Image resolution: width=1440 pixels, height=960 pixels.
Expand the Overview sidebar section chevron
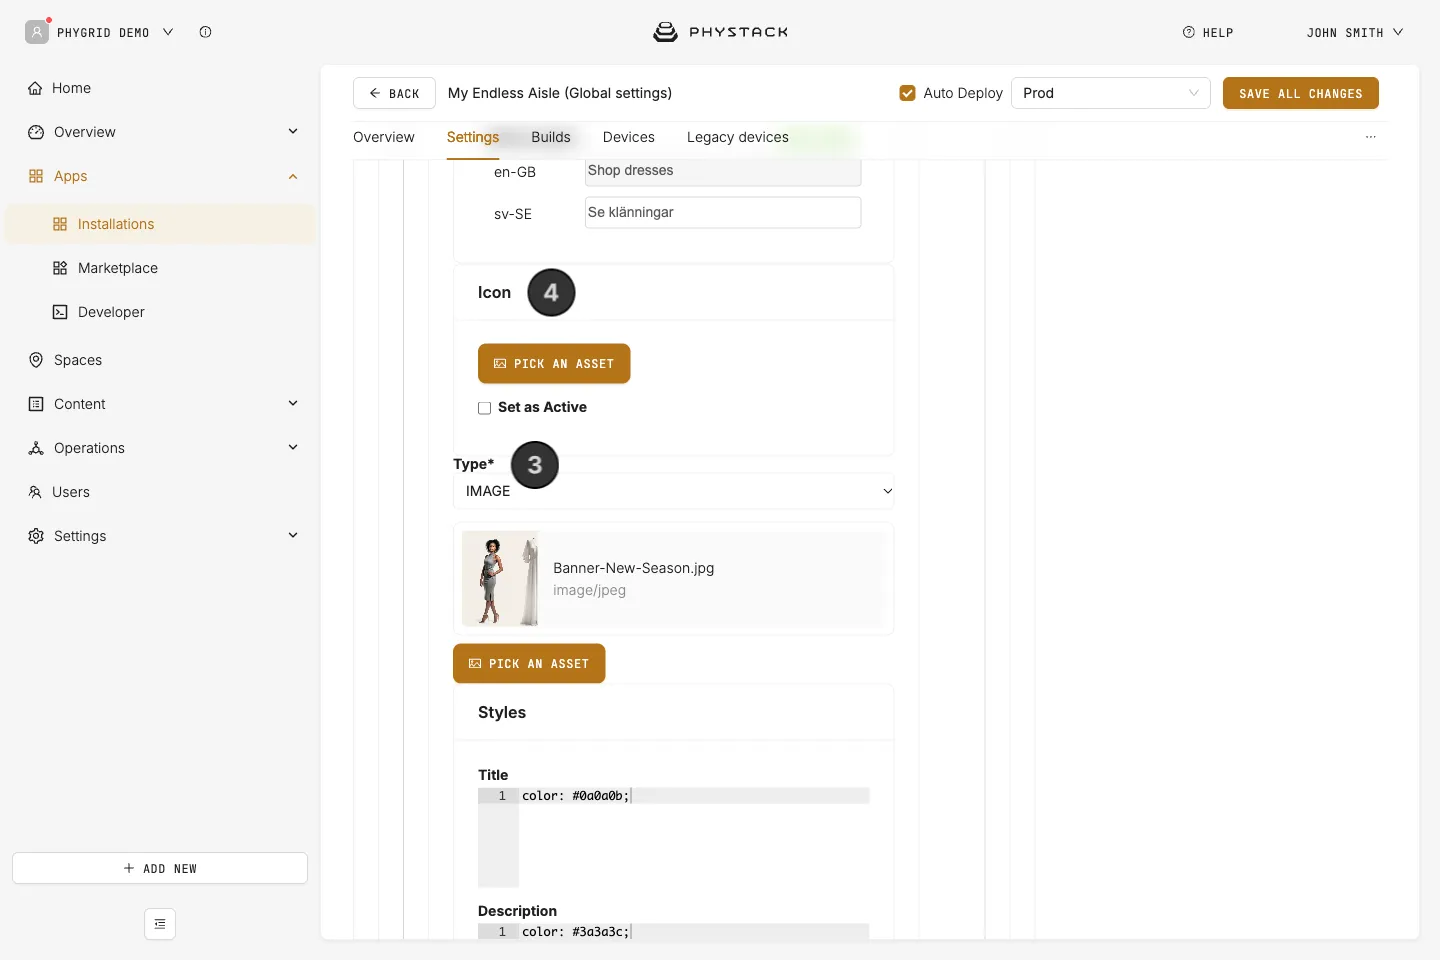[293, 131]
